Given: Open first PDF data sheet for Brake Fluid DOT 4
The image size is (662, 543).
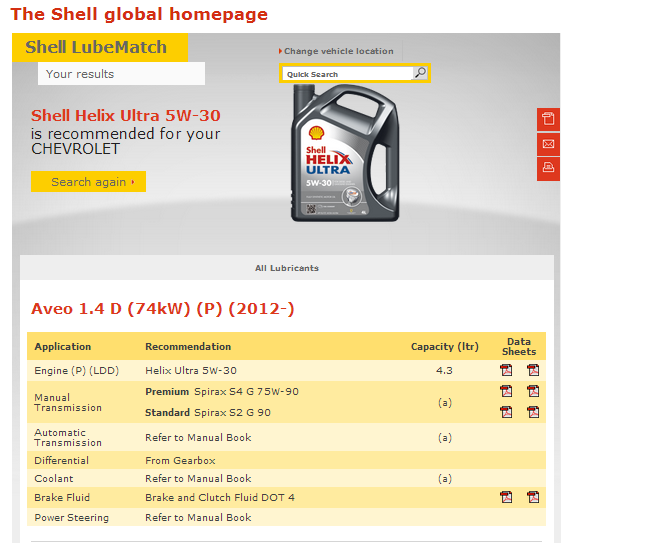Looking at the screenshot, I should 506,497.
